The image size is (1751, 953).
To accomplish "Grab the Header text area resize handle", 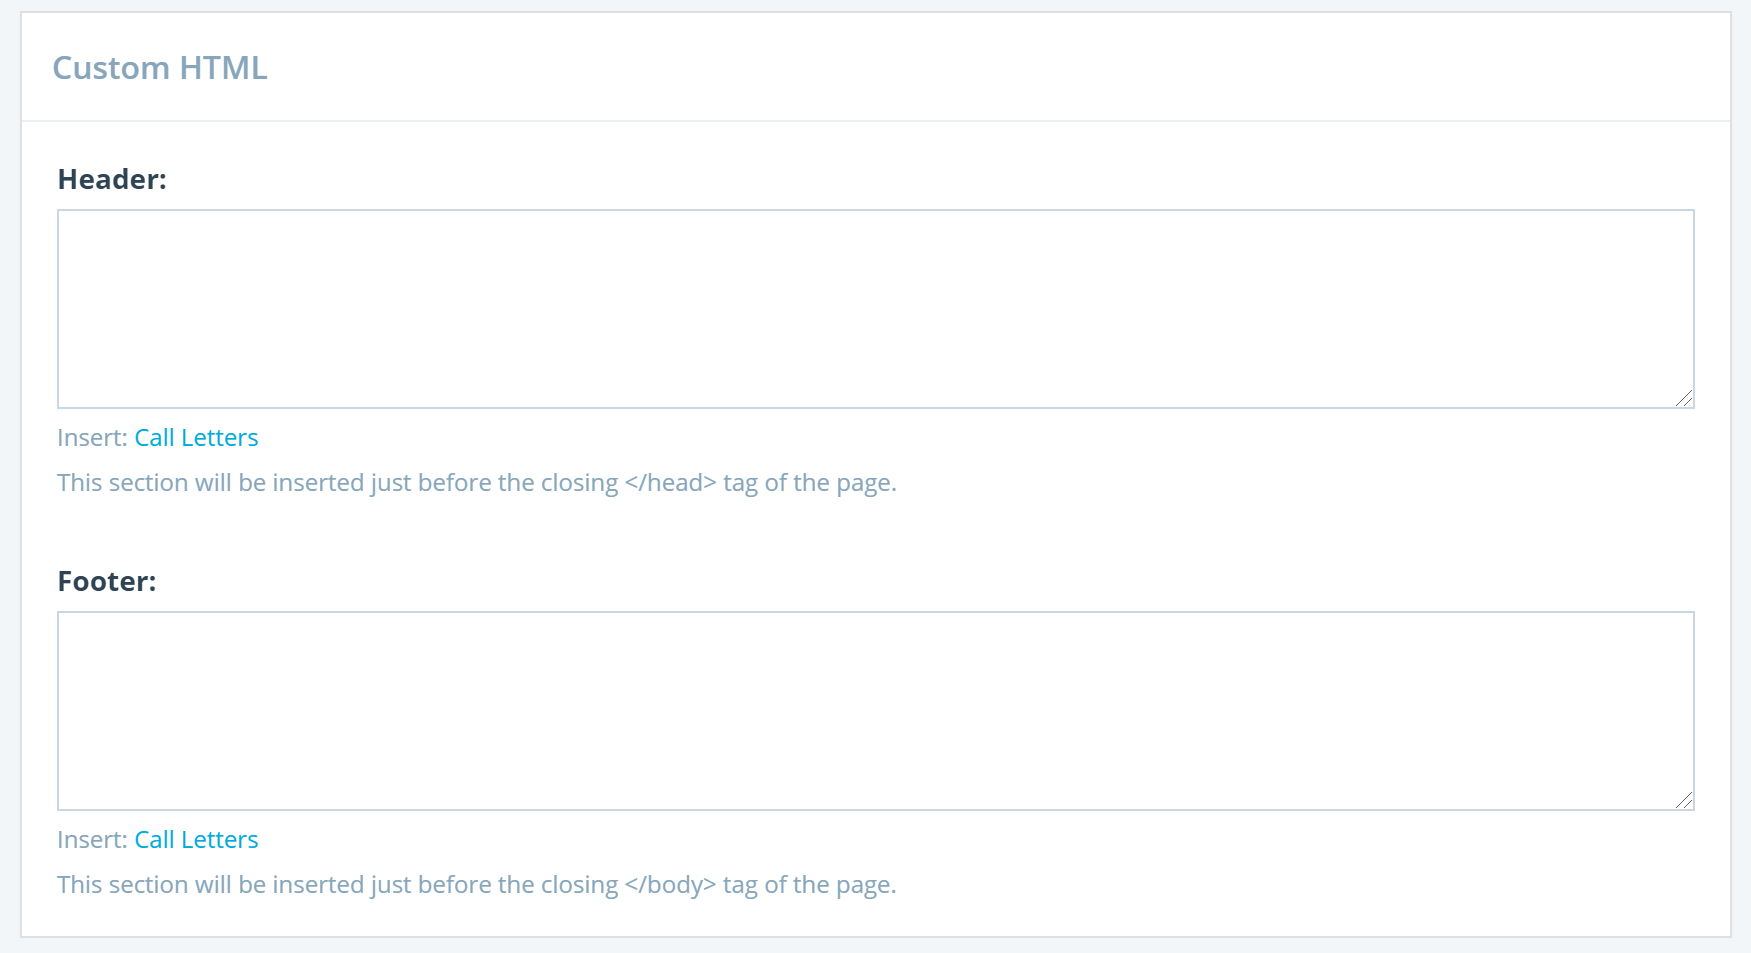I will [x=1684, y=398].
